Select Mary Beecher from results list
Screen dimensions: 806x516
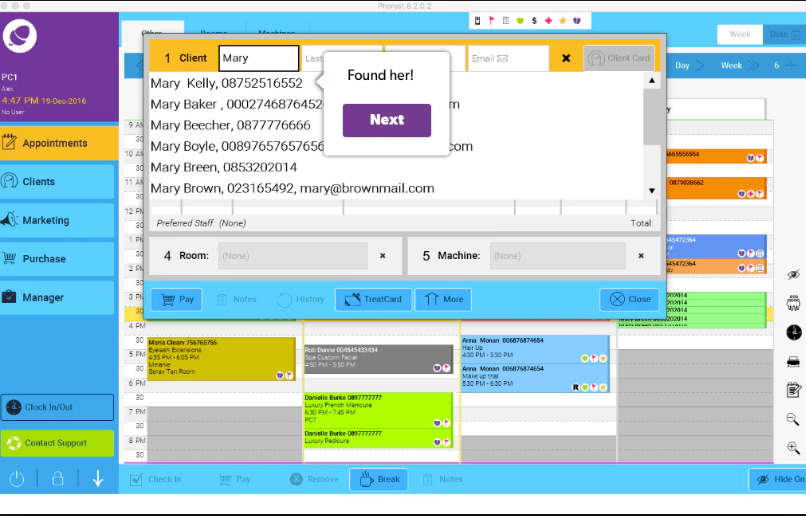point(231,125)
